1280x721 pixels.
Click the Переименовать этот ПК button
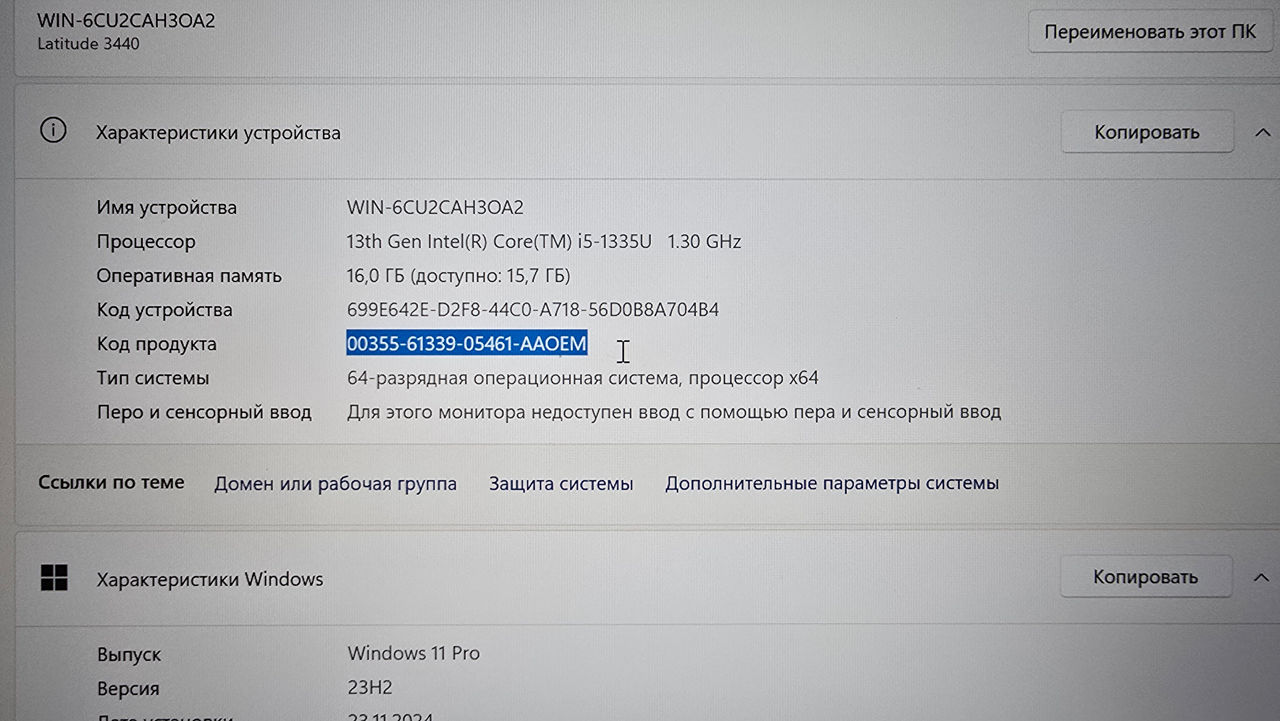(x=1150, y=32)
